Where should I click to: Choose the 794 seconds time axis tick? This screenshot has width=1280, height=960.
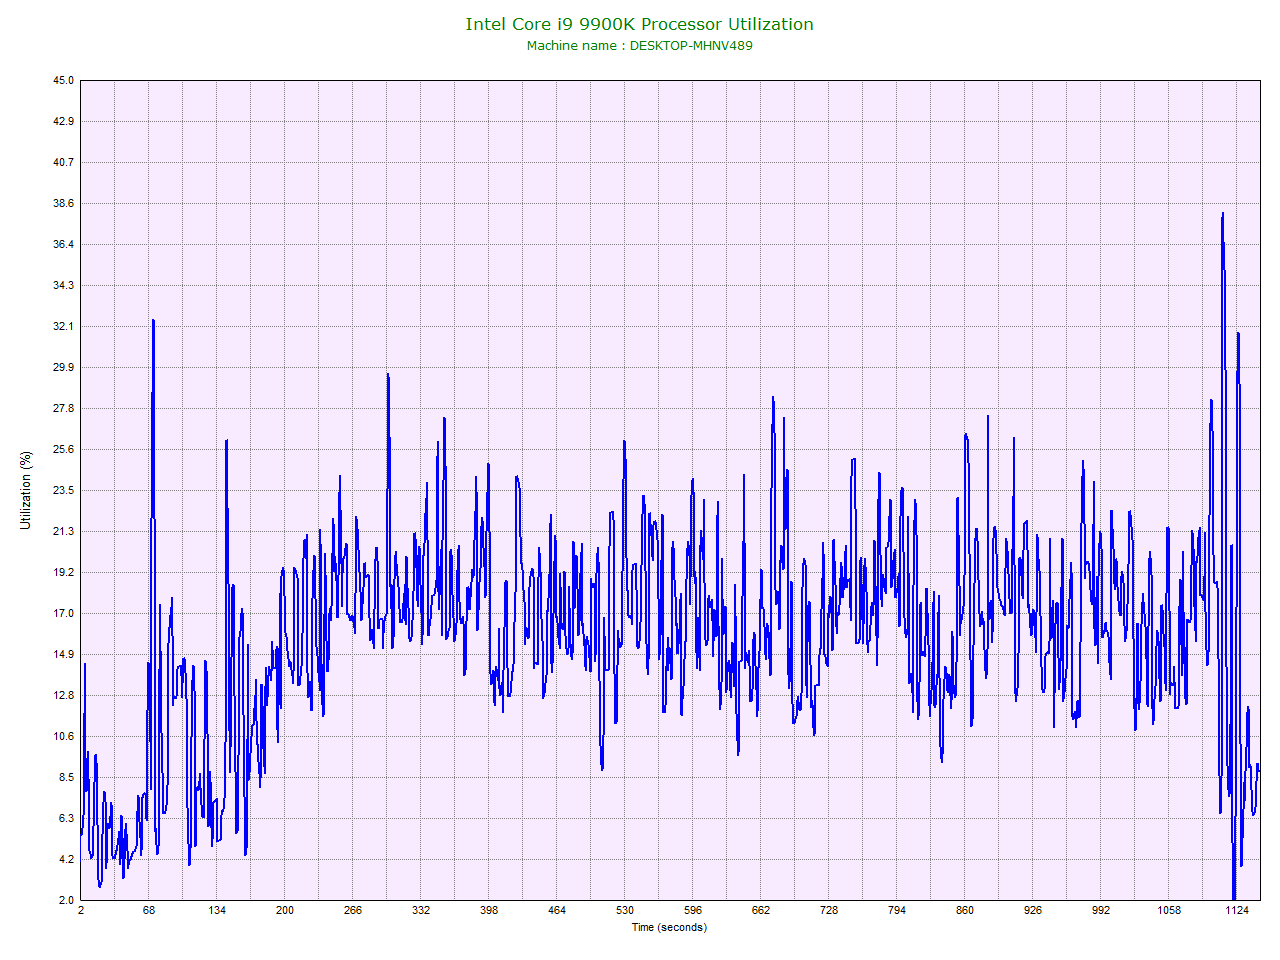point(897,910)
